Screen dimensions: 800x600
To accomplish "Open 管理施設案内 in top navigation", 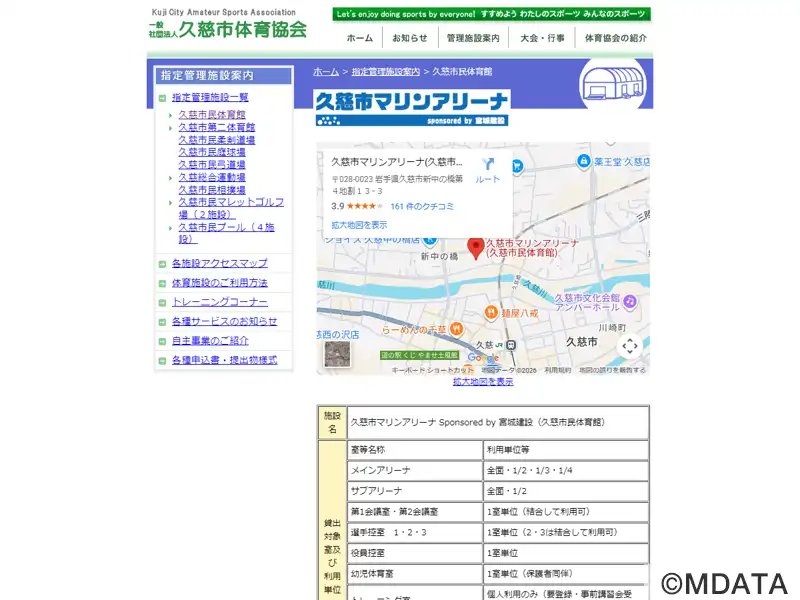I will point(473,38).
